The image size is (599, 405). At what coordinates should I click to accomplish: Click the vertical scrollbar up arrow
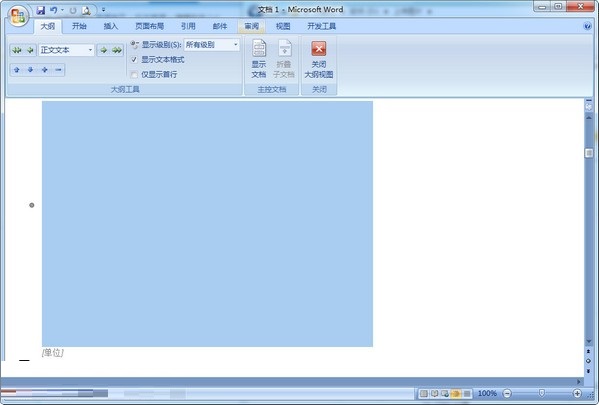coord(589,118)
